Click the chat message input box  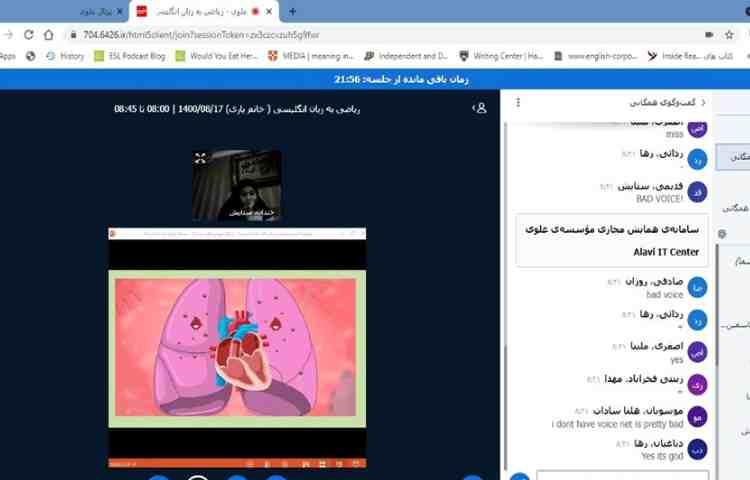(620, 475)
